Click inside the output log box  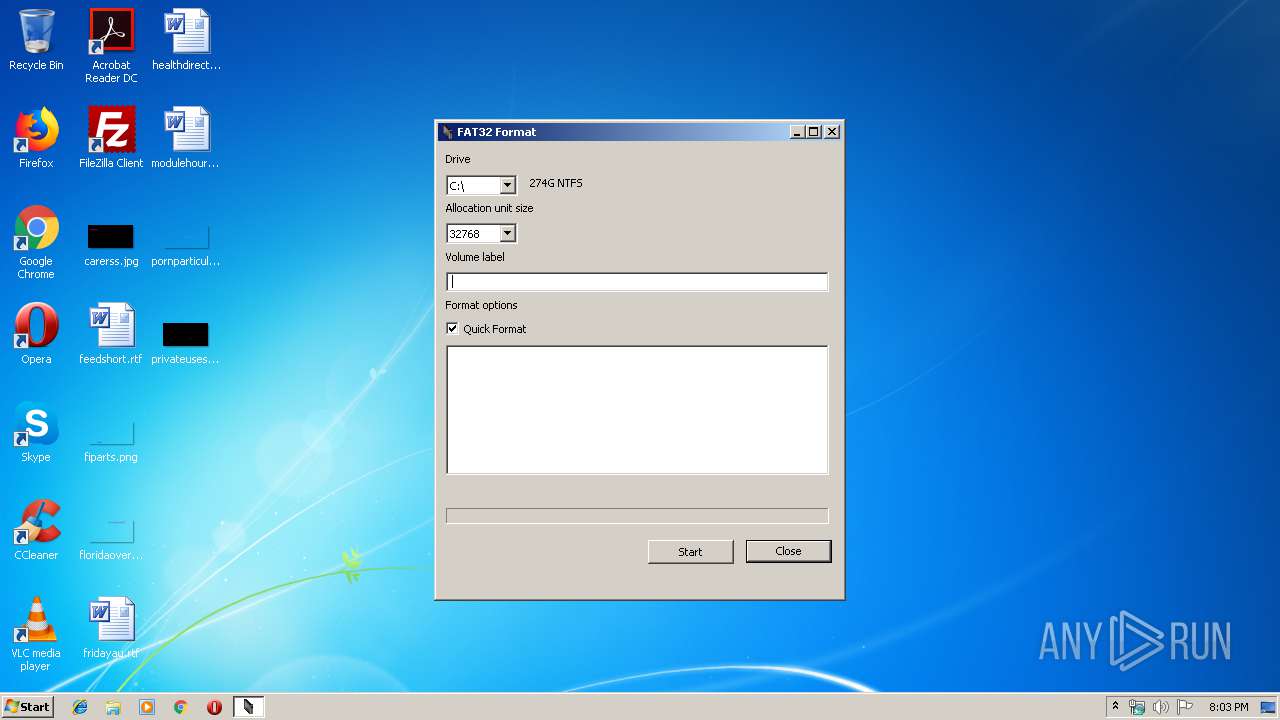coord(637,409)
